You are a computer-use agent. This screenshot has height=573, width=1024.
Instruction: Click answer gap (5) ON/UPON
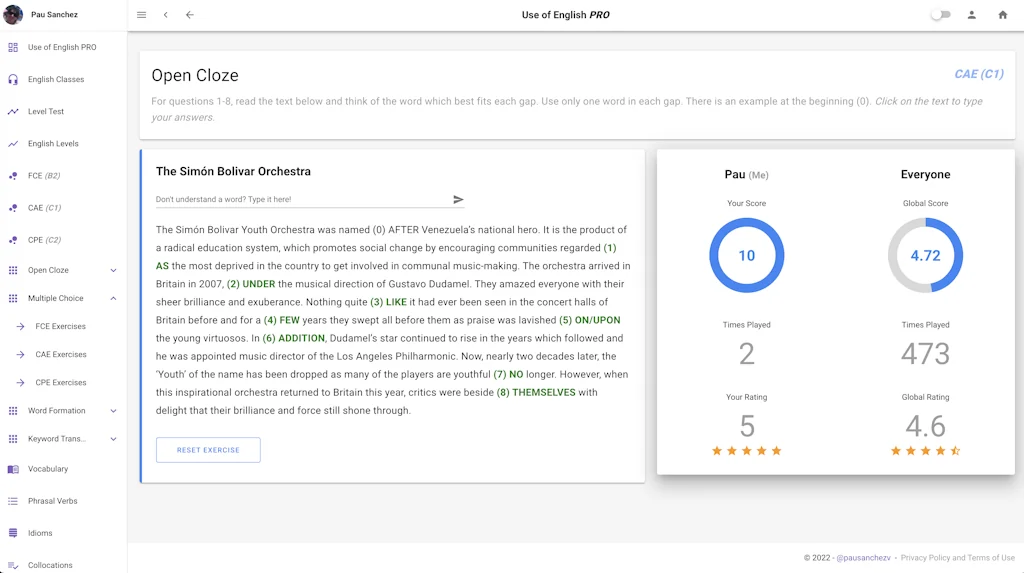[x=590, y=320]
